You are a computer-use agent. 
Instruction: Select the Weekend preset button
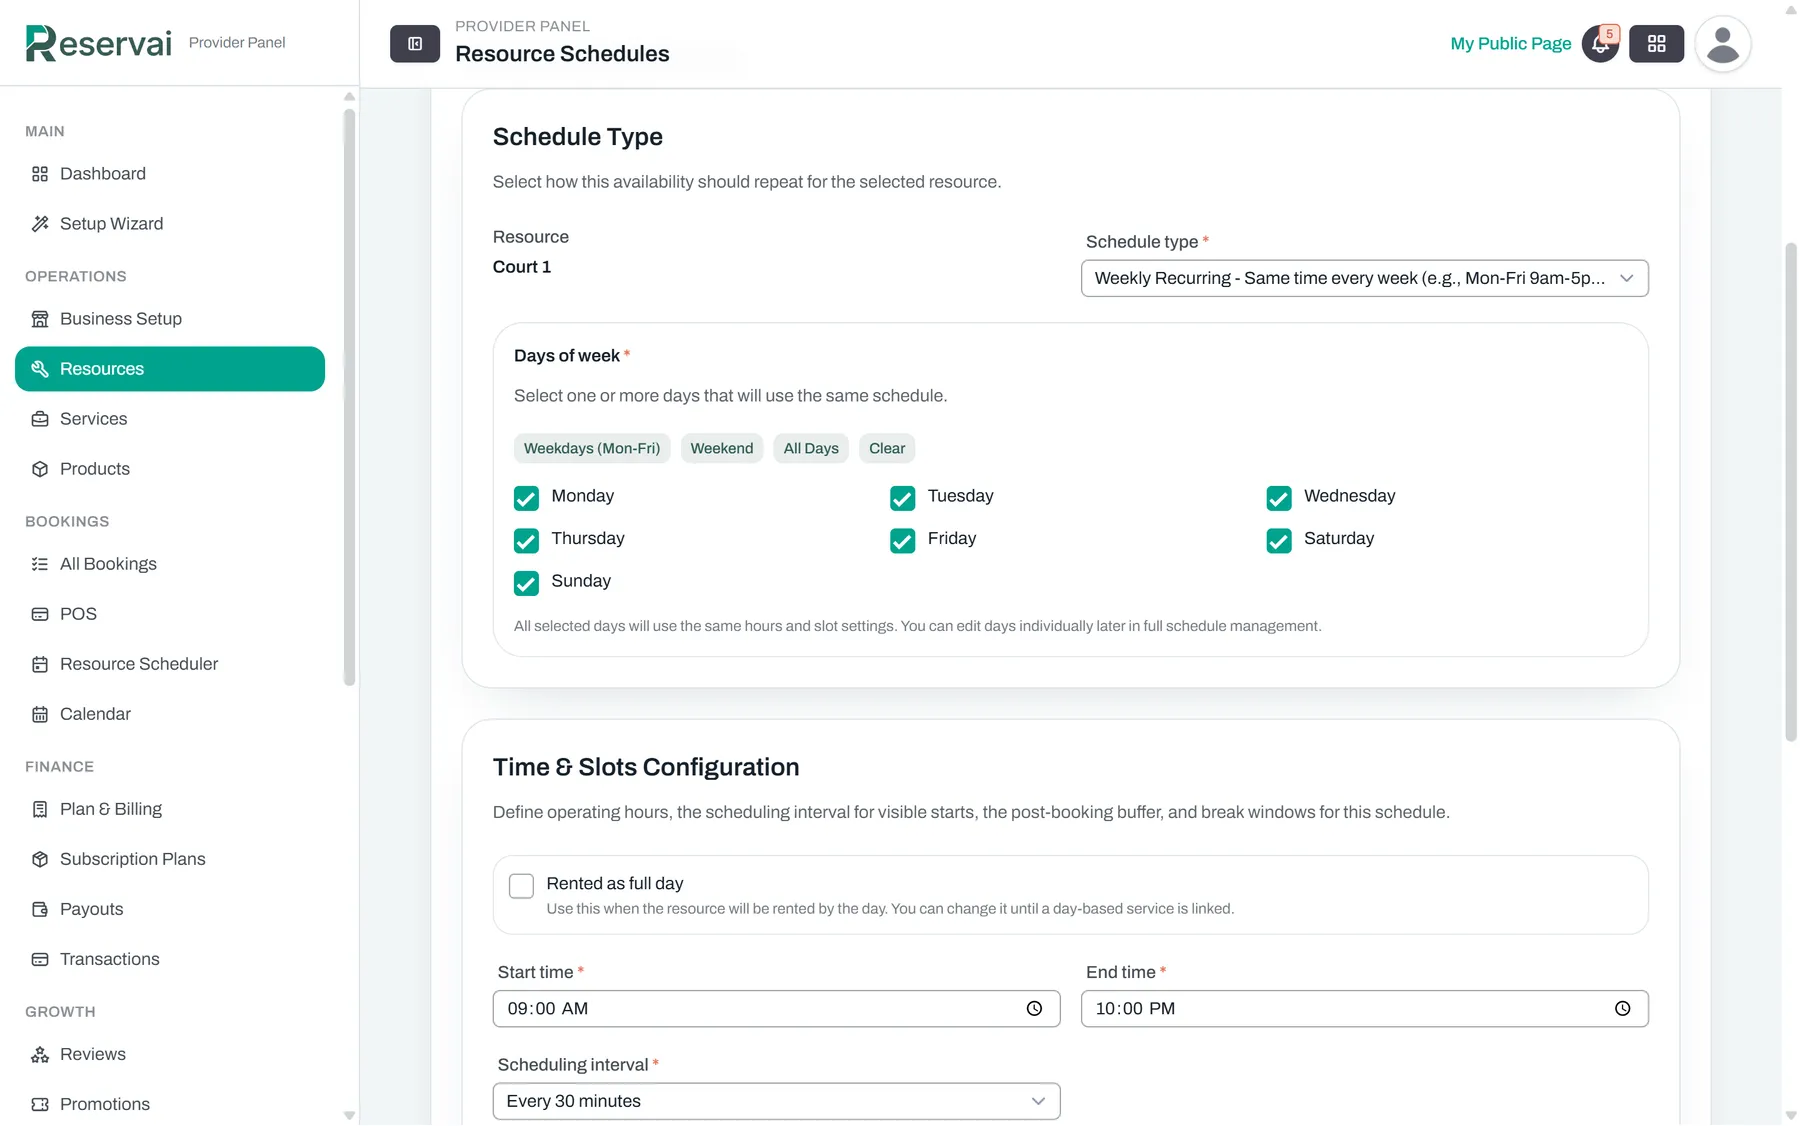722,448
